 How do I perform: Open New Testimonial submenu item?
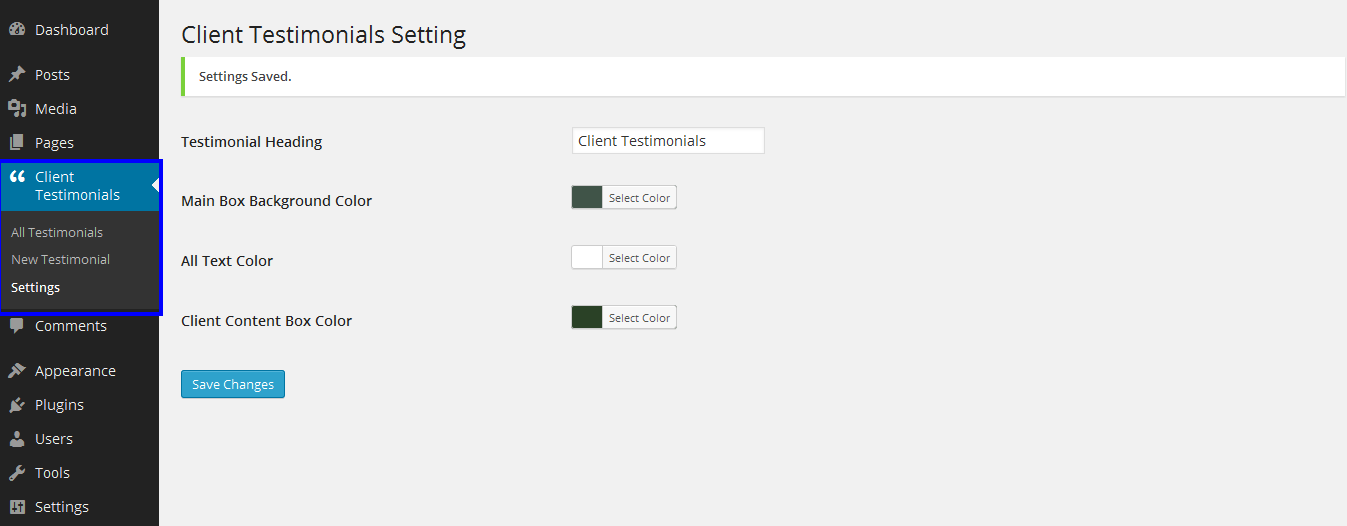pyautogui.click(x=60, y=259)
